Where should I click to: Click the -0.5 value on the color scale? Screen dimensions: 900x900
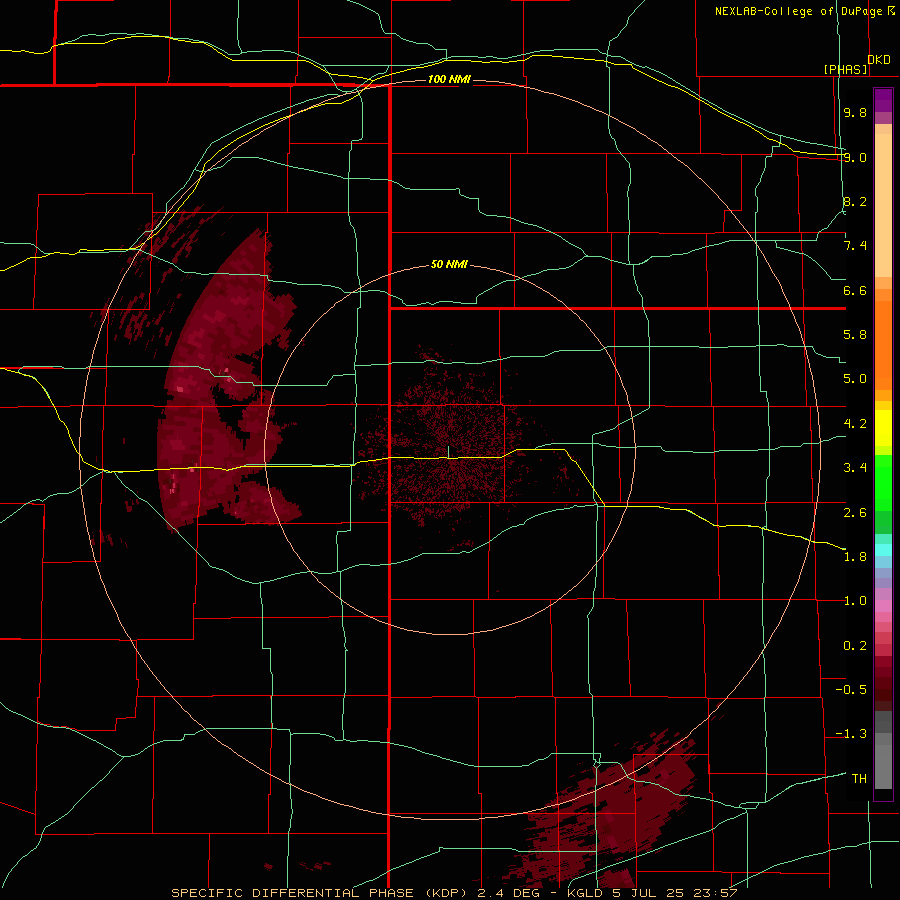click(x=851, y=689)
